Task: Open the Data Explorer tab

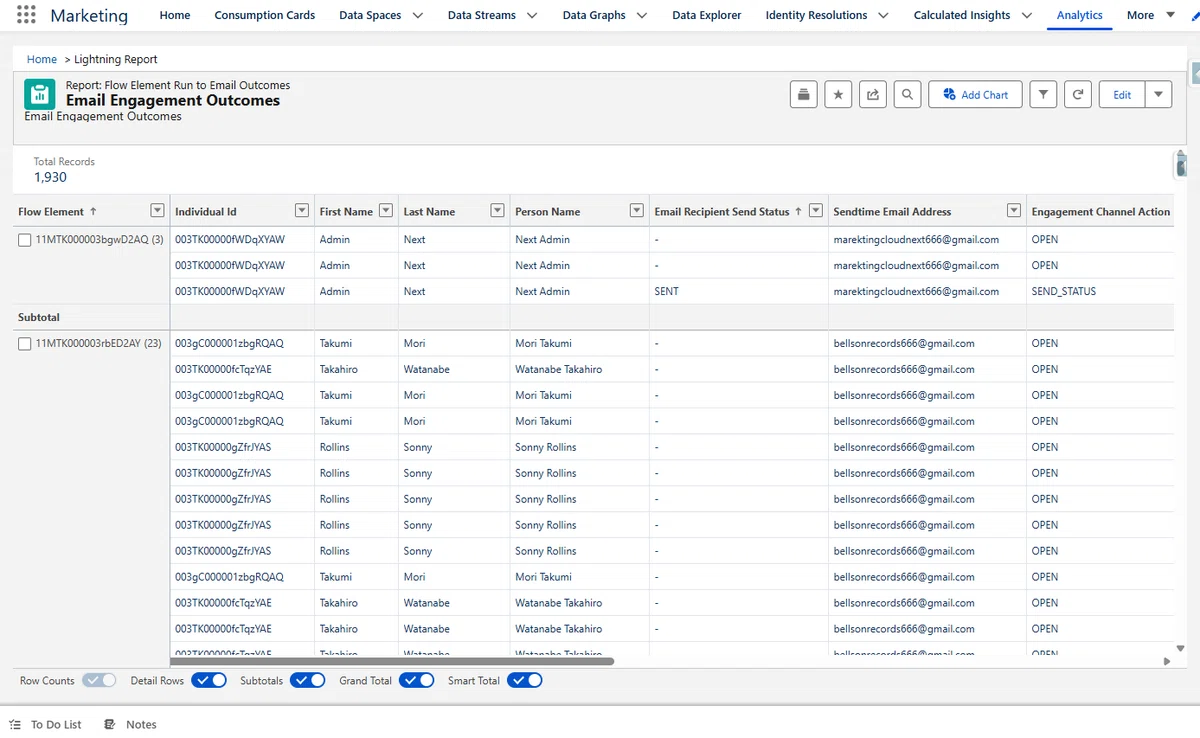Action: click(x=707, y=15)
